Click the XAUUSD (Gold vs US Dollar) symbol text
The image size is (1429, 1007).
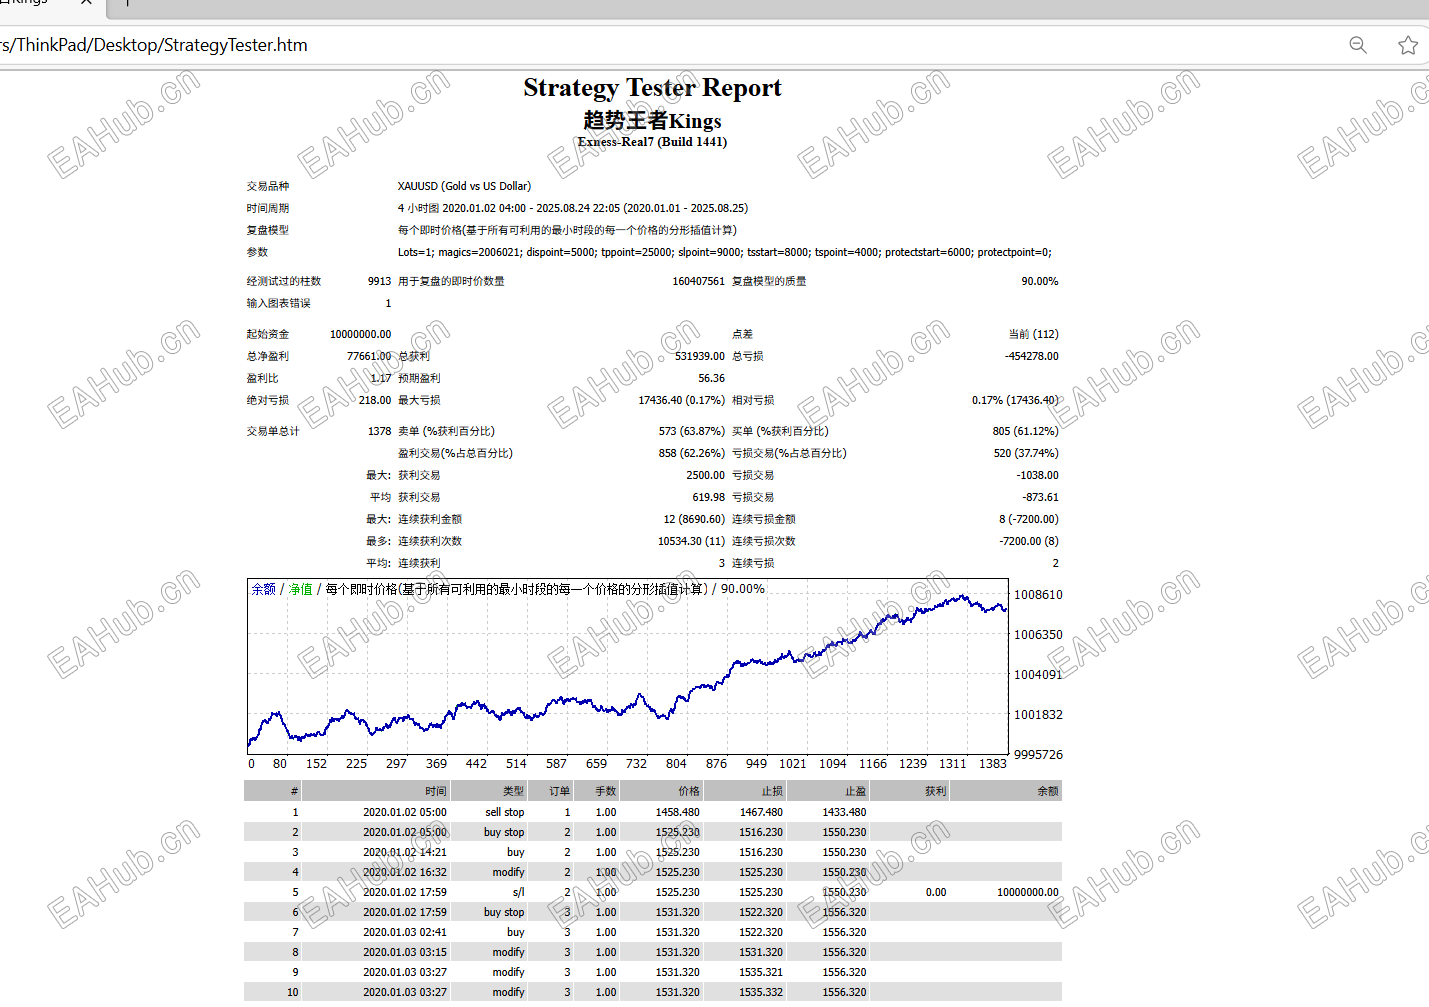464,186
